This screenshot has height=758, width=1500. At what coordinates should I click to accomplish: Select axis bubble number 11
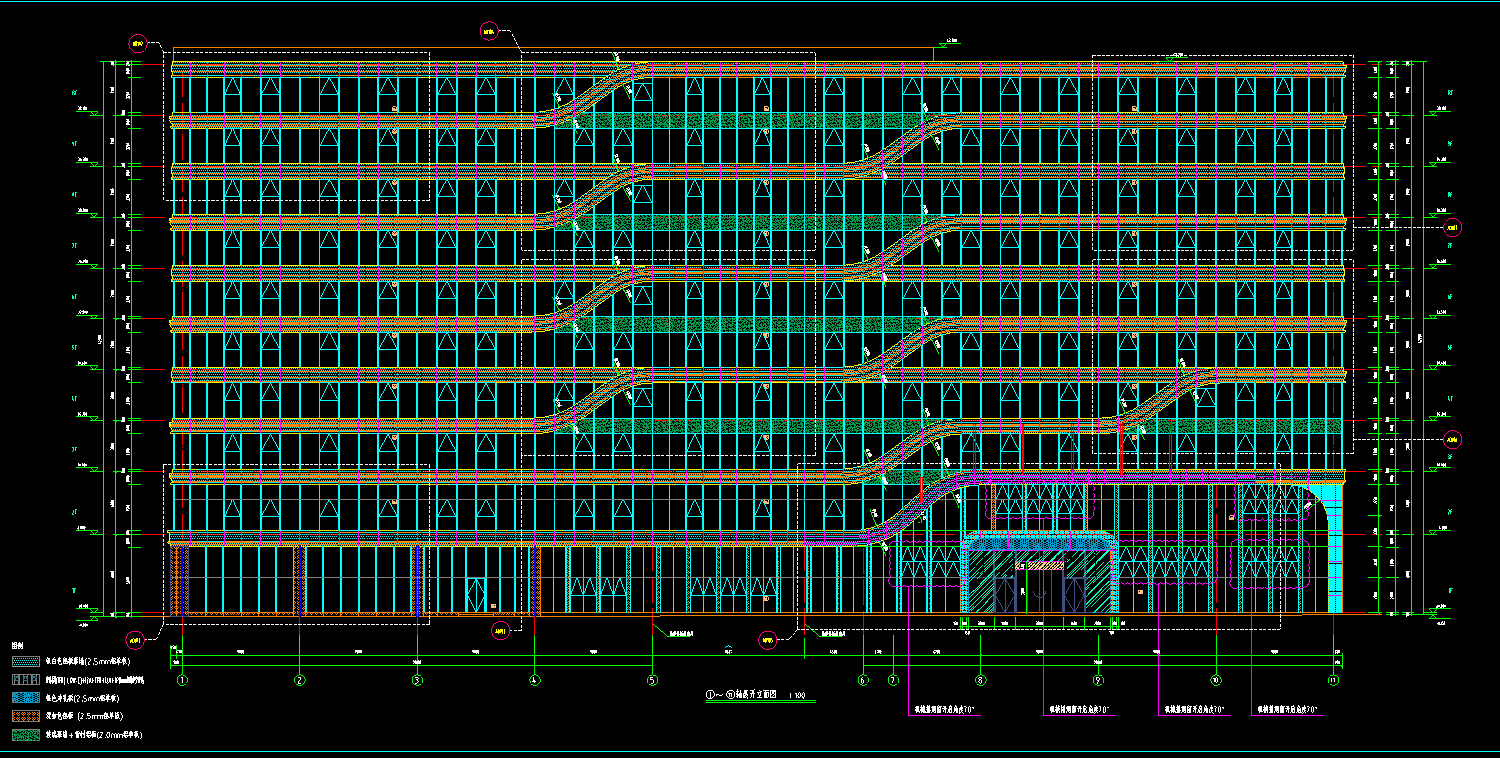click(1333, 680)
